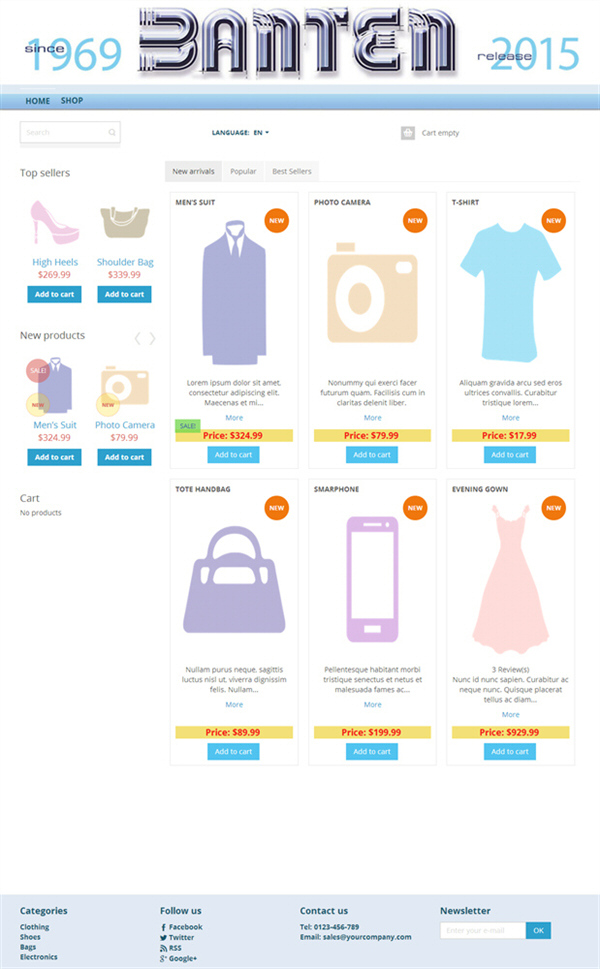Click the Facebook icon in the footer
Image resolution: width=600 pixels, height=969 pixels.
click(x=163, y=928)
